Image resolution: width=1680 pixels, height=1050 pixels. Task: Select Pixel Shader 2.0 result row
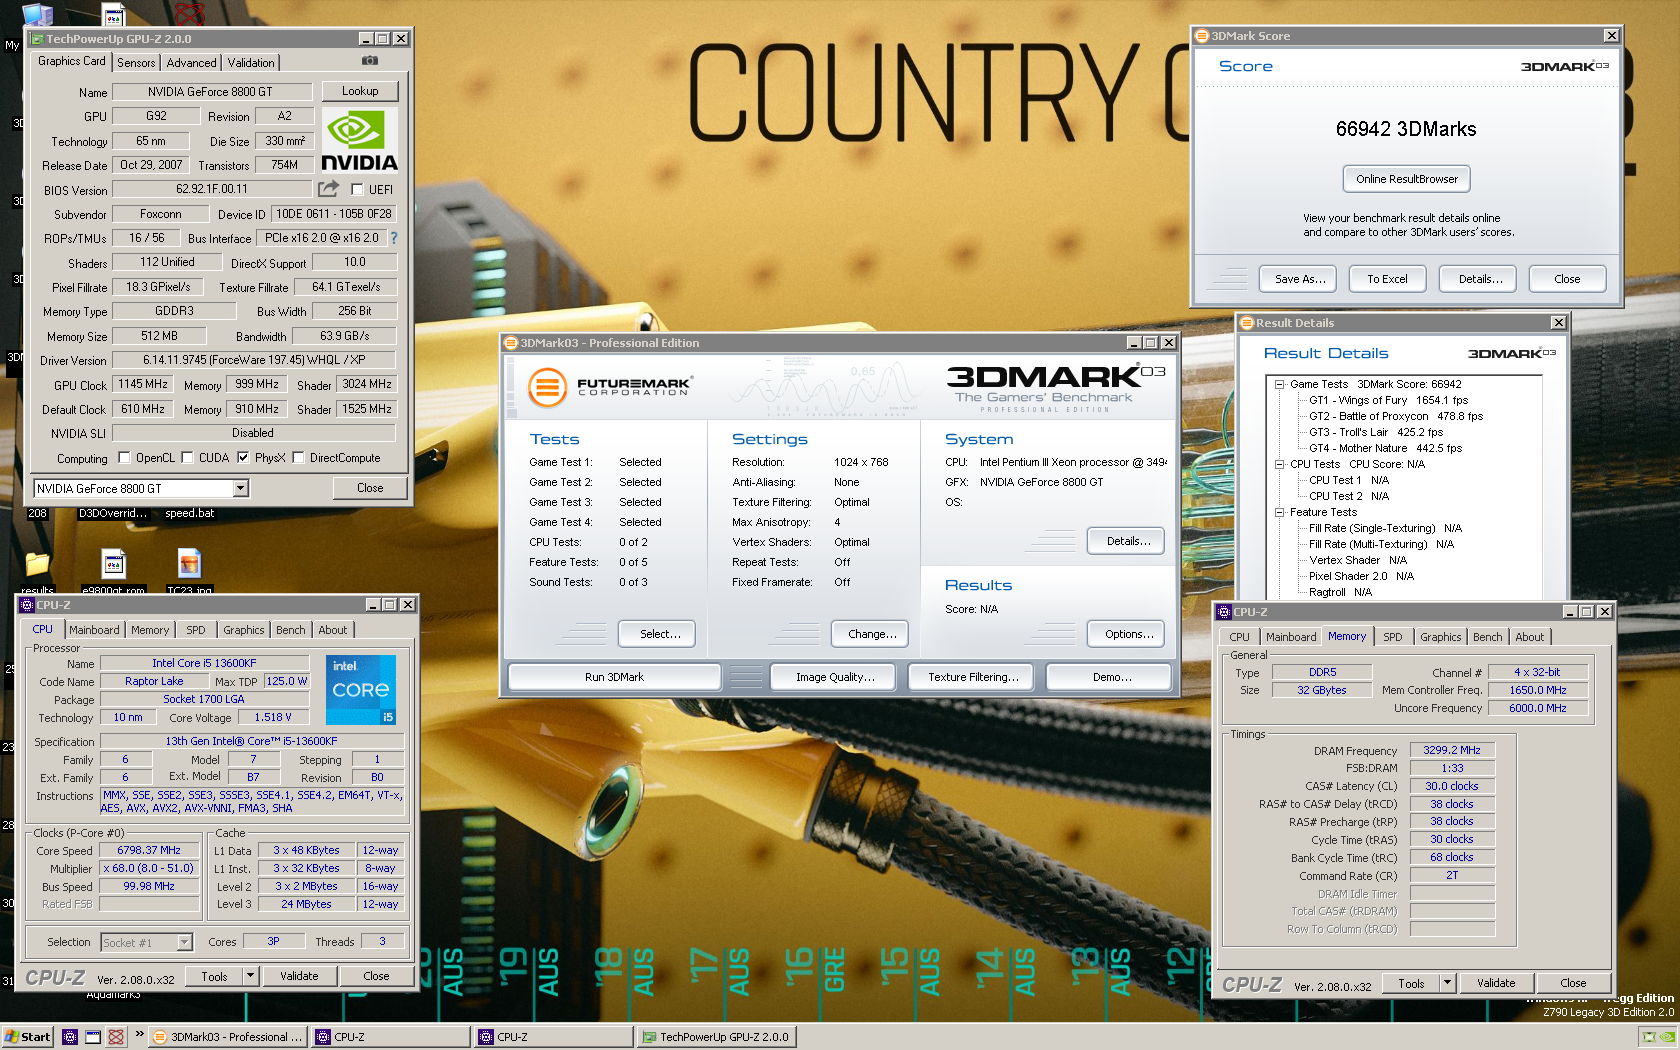click(1361, 576)
